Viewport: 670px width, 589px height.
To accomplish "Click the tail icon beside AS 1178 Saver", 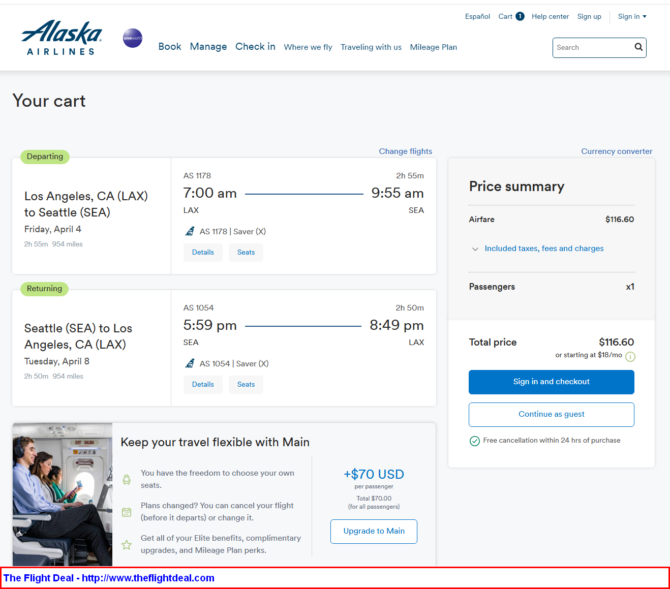I will pyautogui.click(x=190, y=231).
